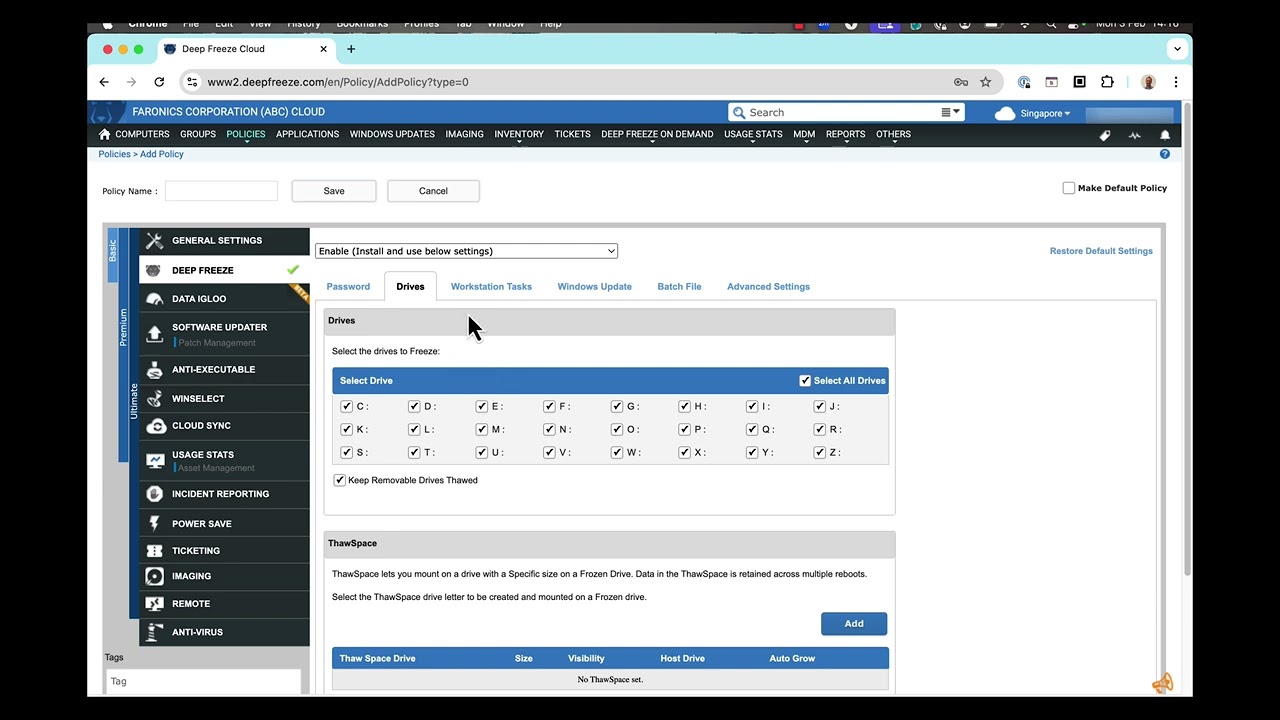Expand the Usage Stats top menu

(x=753, y=134)
